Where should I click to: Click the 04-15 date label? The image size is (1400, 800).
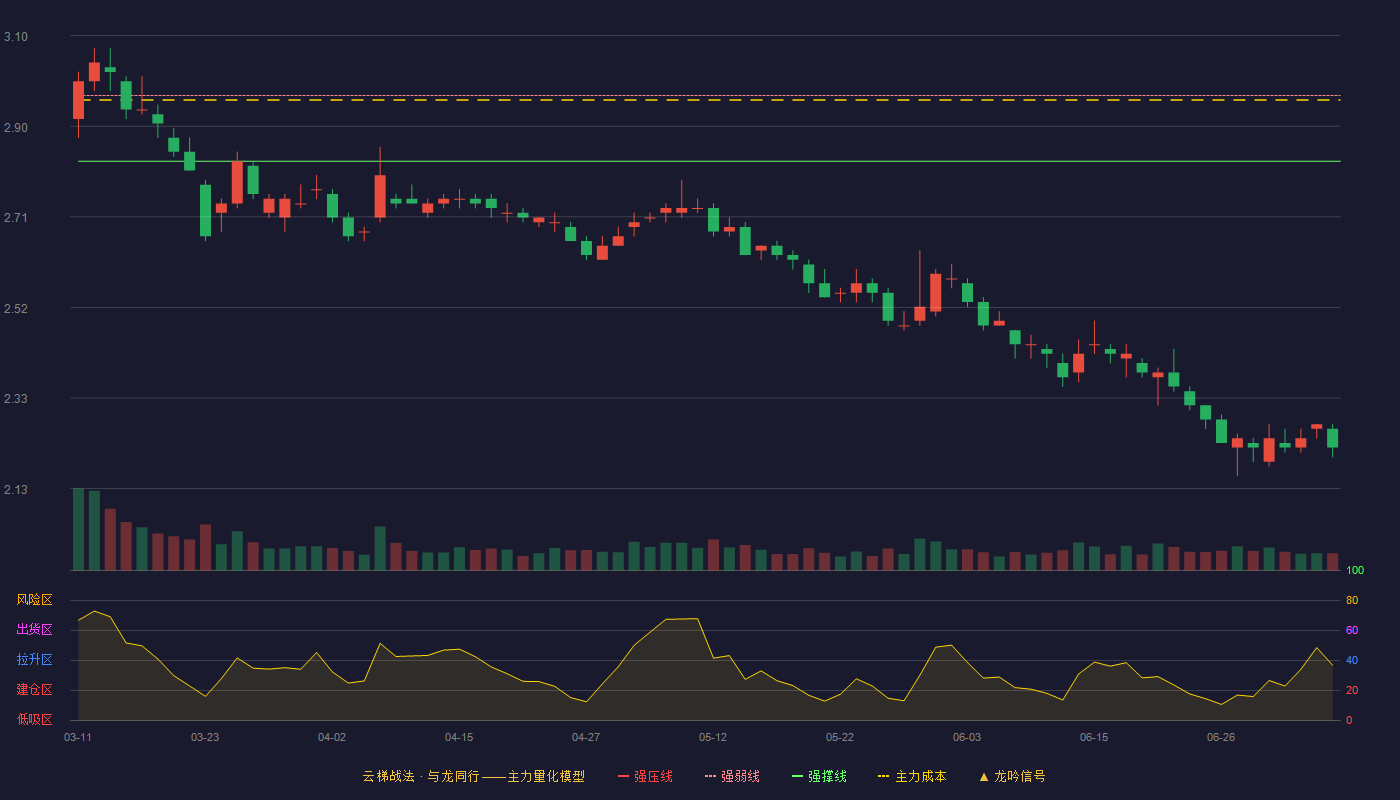tap(459, 737)
